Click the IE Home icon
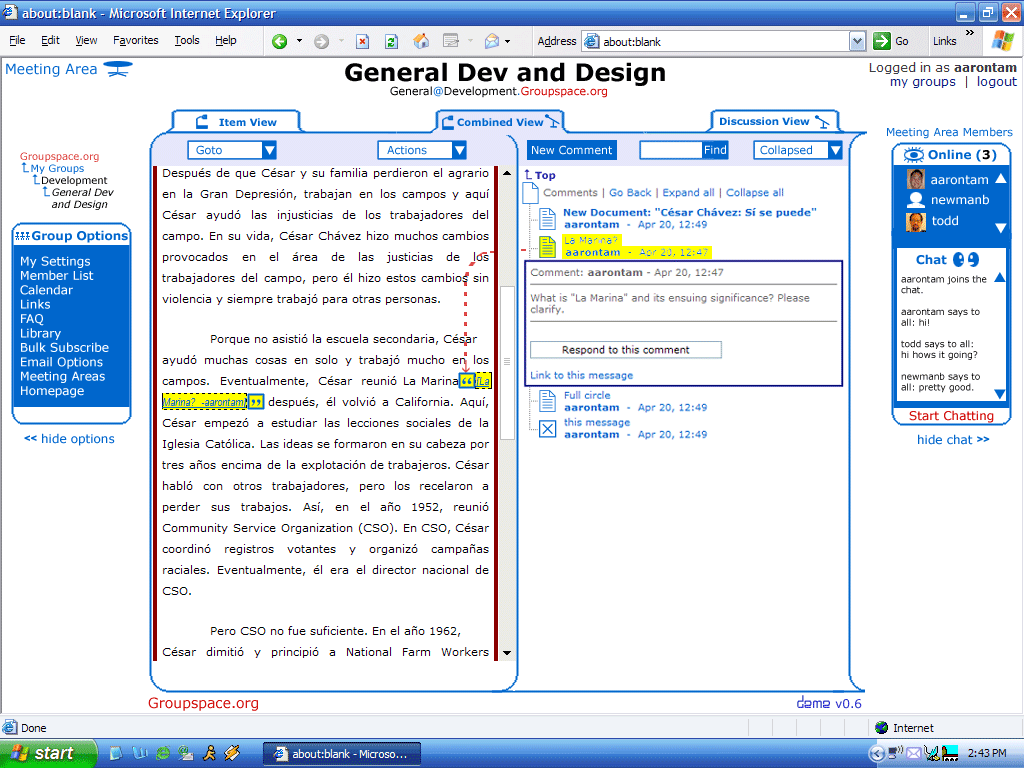This screenshot has height=768, width=1024. click(x=421, y=41)
